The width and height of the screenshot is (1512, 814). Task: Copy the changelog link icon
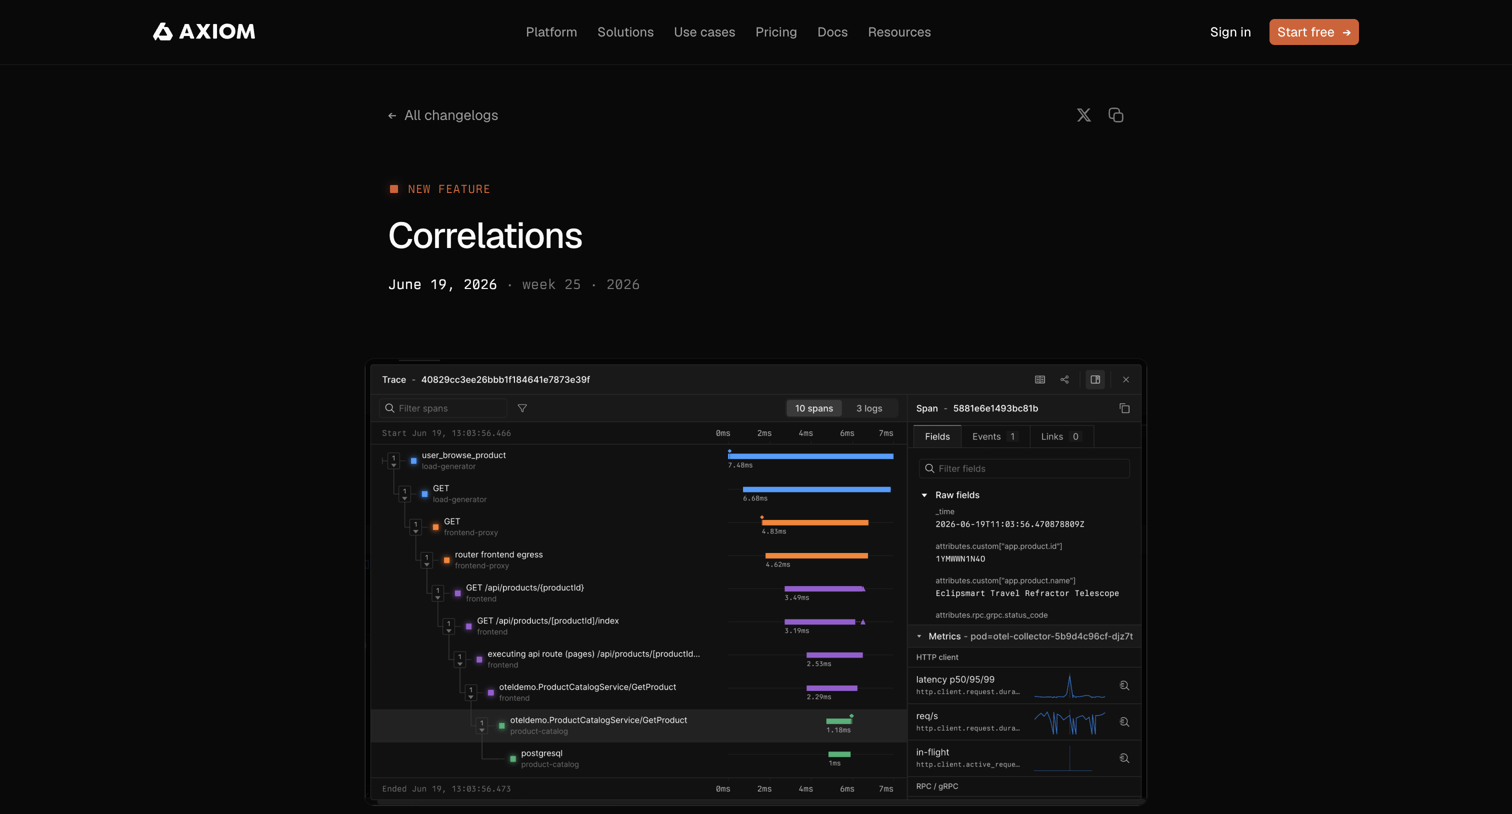coord(1116,116)
